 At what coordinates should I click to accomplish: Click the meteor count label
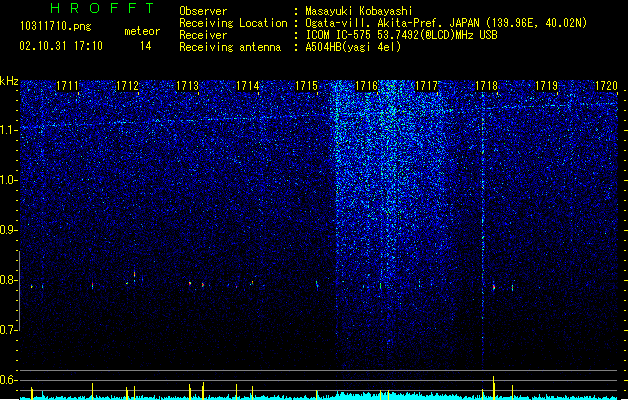142,31
